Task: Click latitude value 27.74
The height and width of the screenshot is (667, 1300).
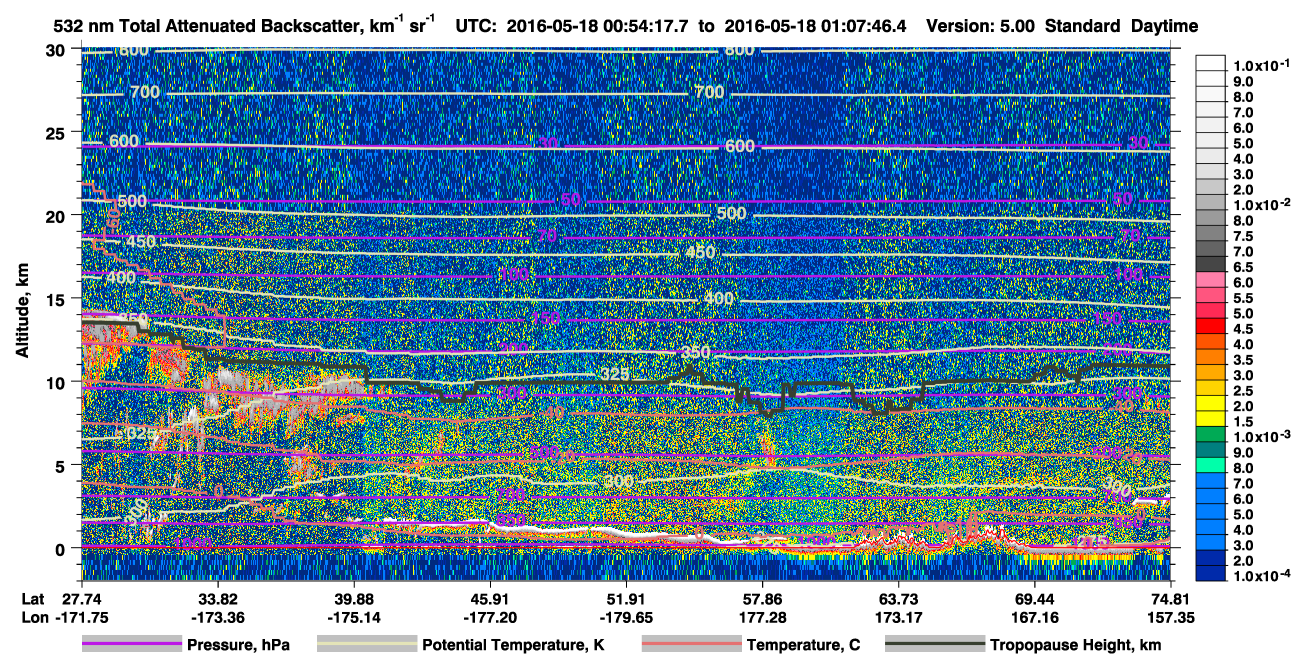Action: 80,599
